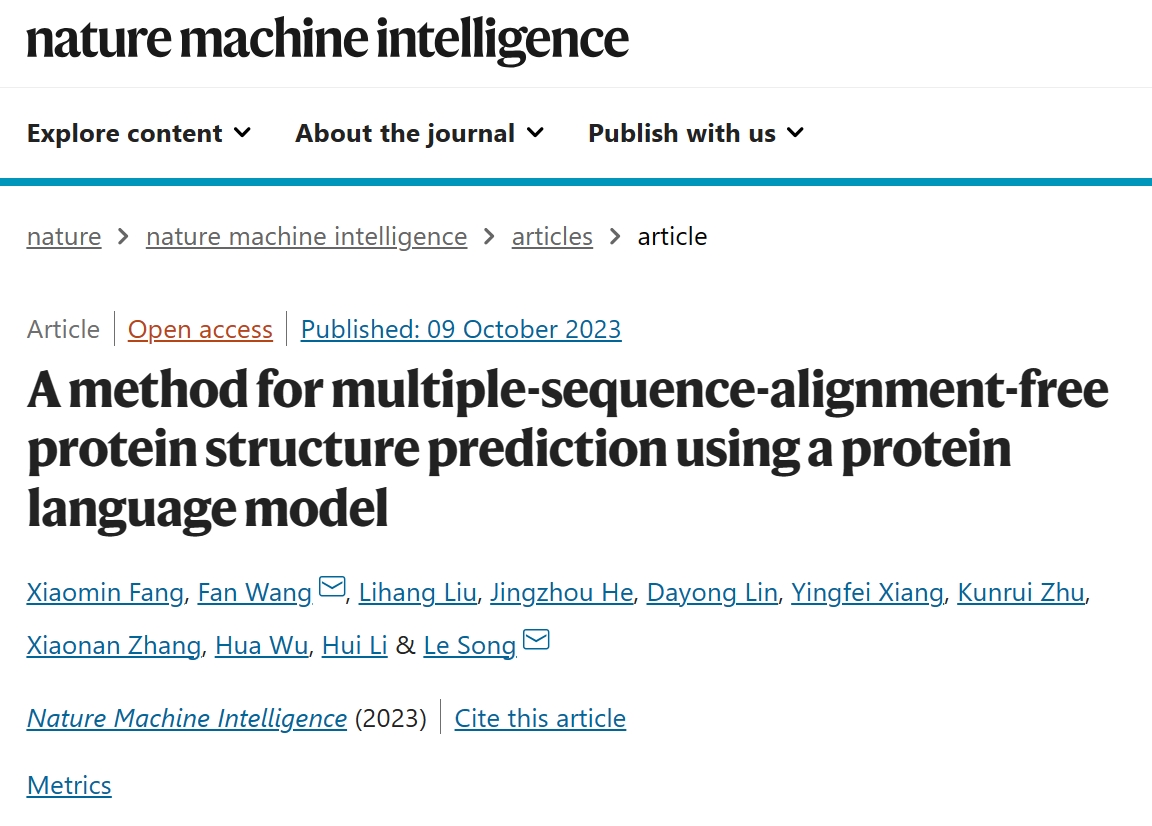Click author name Yingfei Xiang
The height and width of the screenshot is (826, 1152).
[x=867, y=593]
